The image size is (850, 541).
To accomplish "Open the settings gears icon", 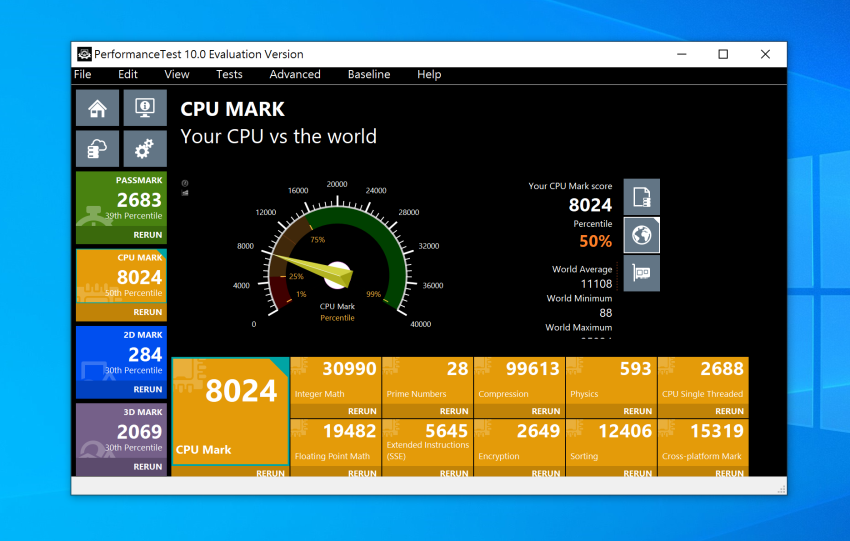I will point(145,149).
